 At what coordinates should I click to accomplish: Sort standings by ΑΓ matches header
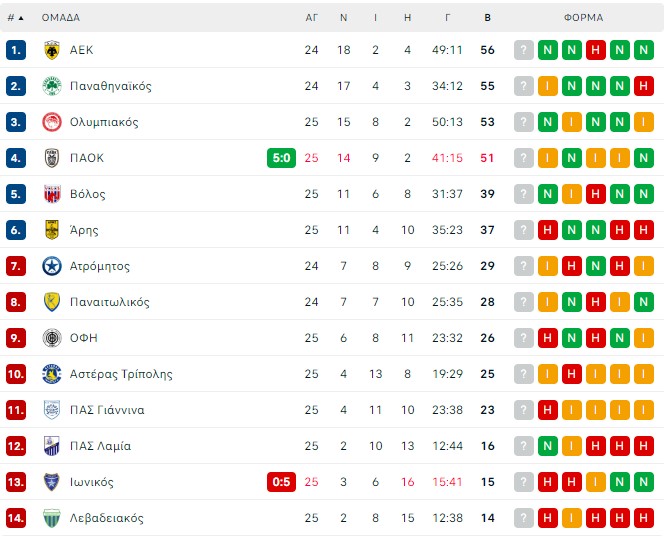click(x=311, y=18)
